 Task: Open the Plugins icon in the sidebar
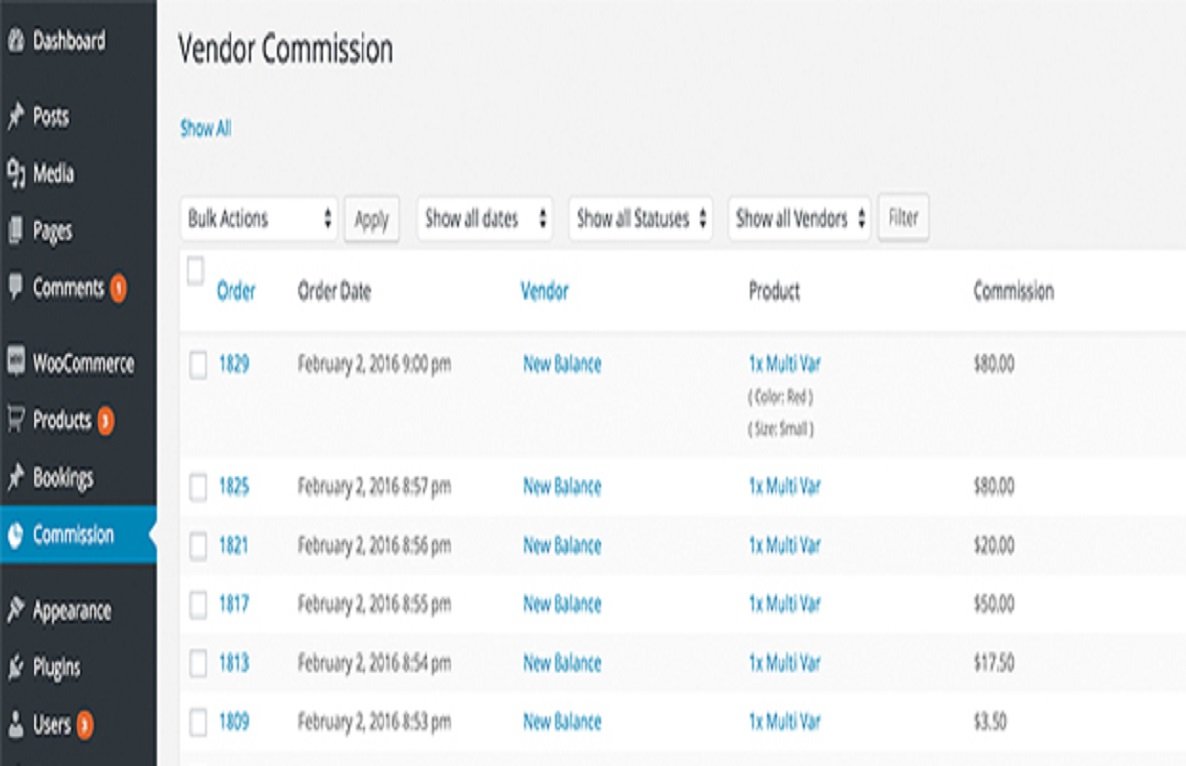[x=17, y=665]
